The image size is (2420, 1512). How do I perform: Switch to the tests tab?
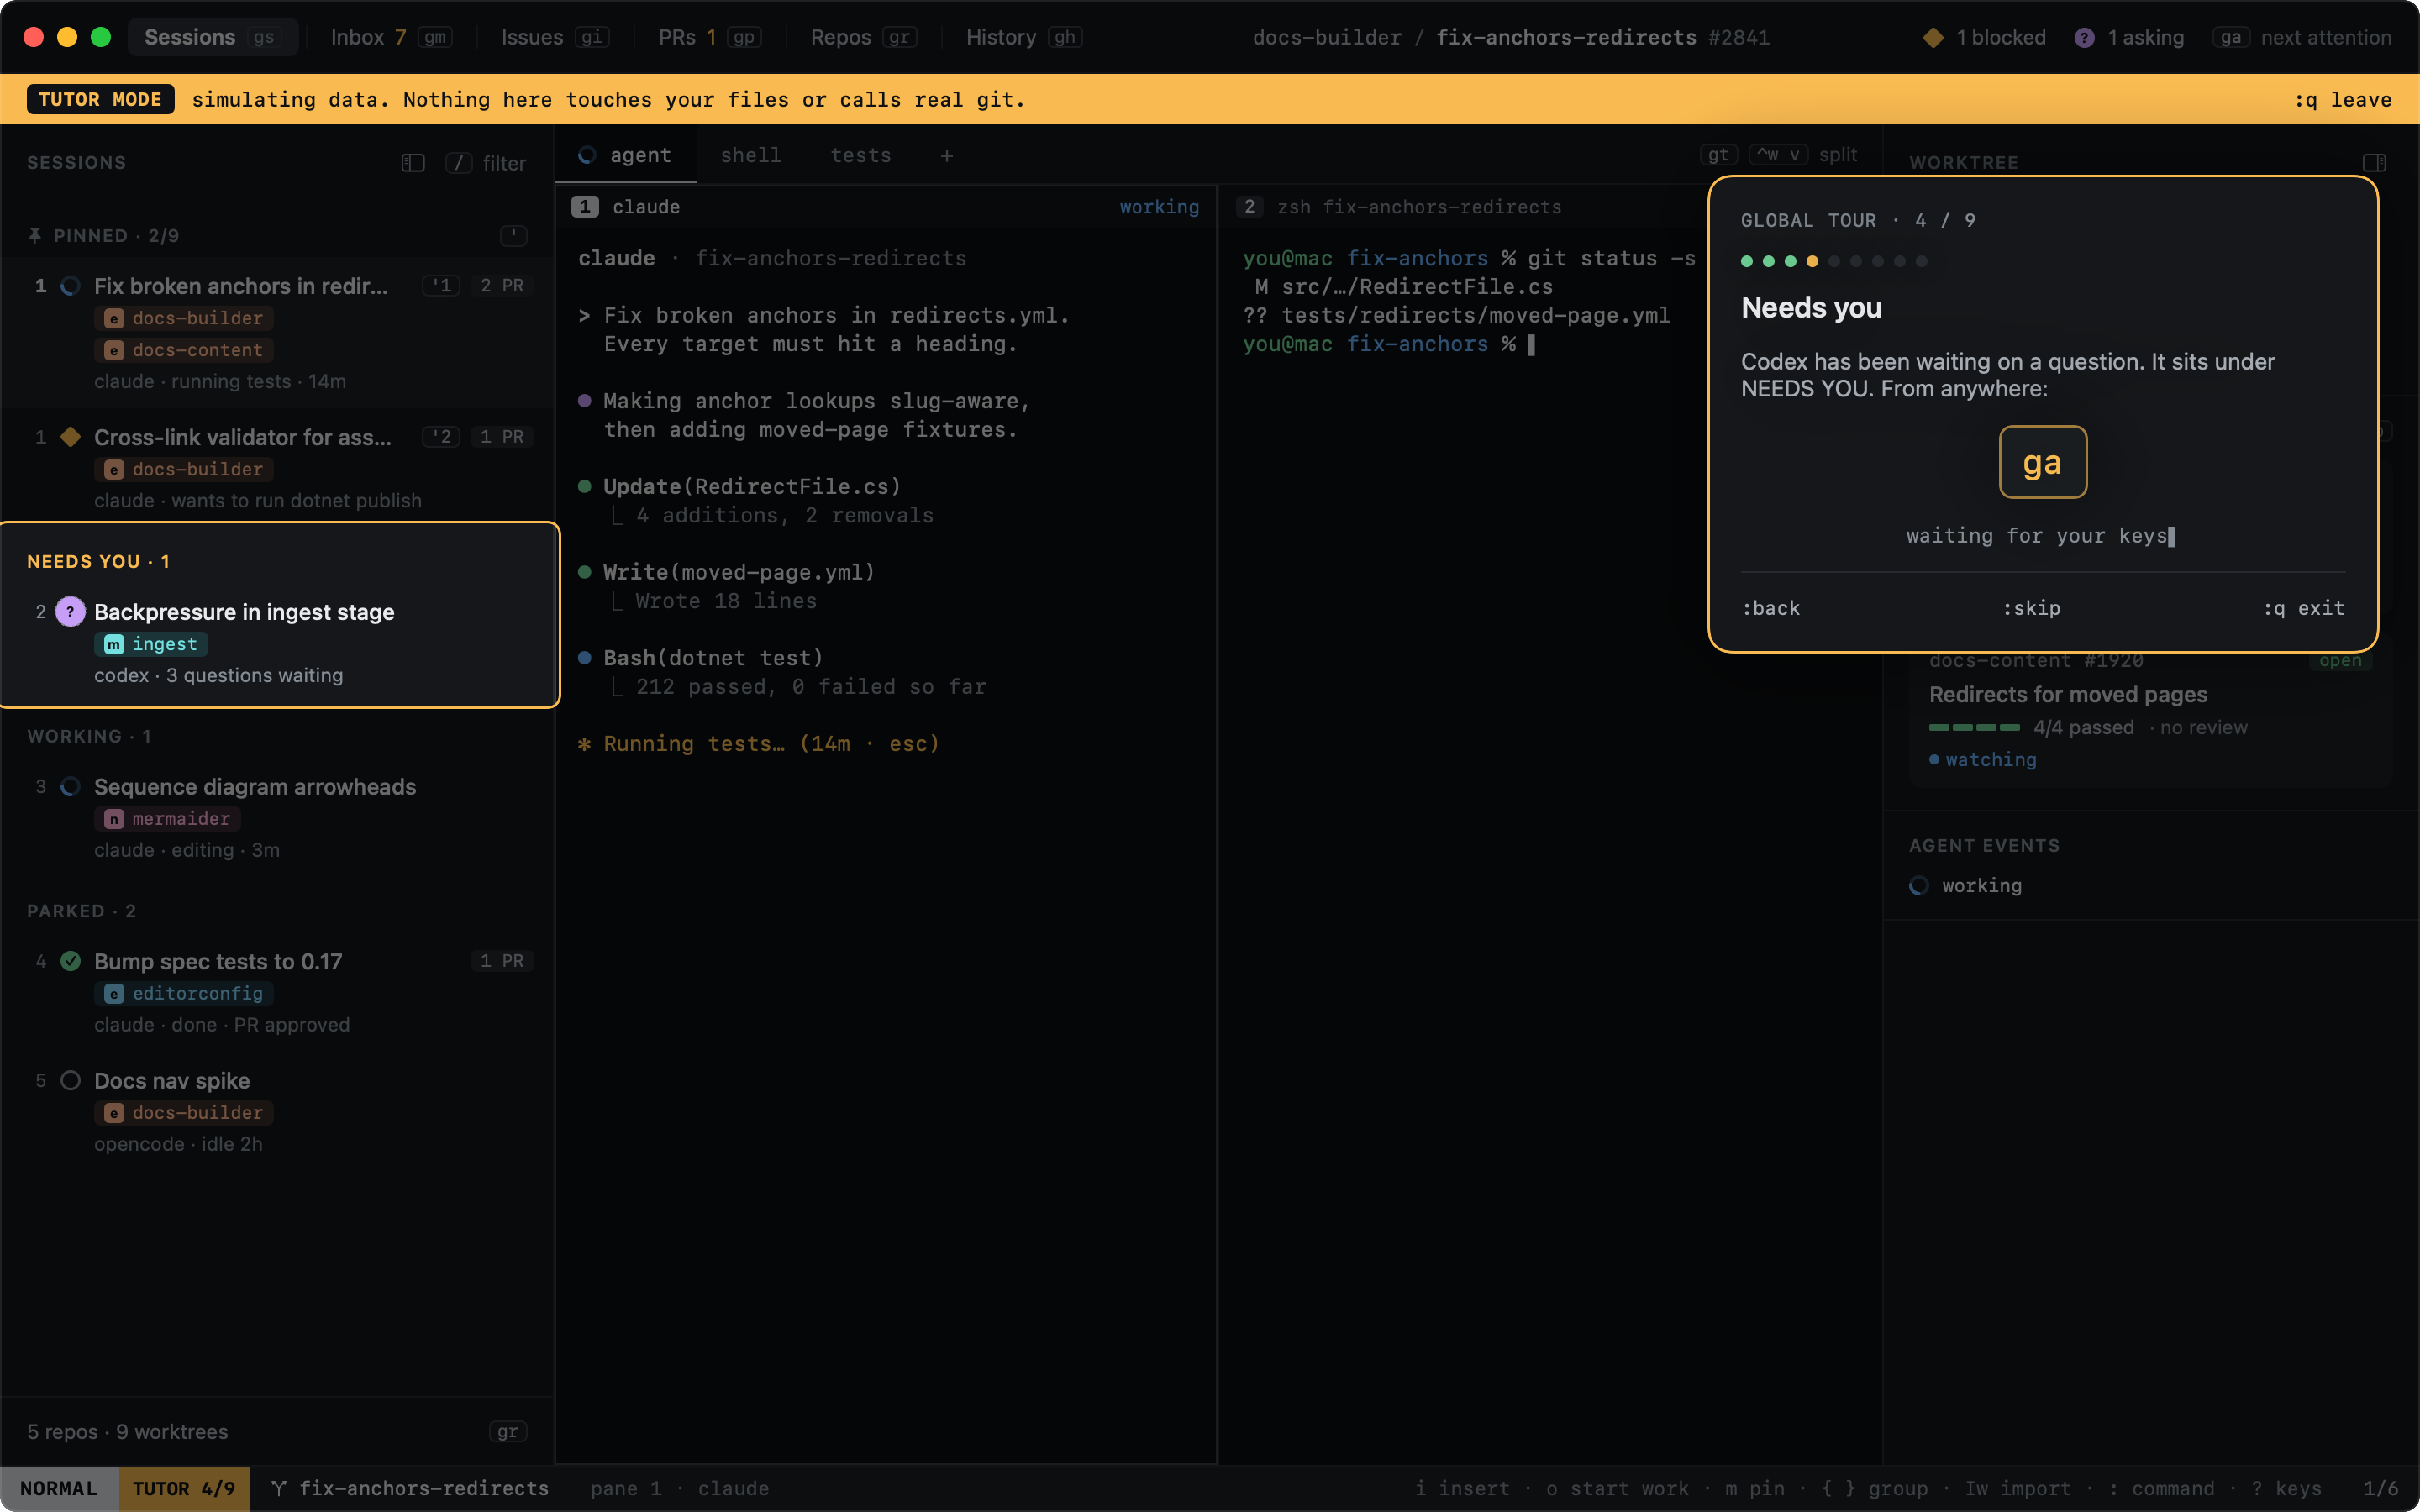pyautogui.click(x=860, y=155)
